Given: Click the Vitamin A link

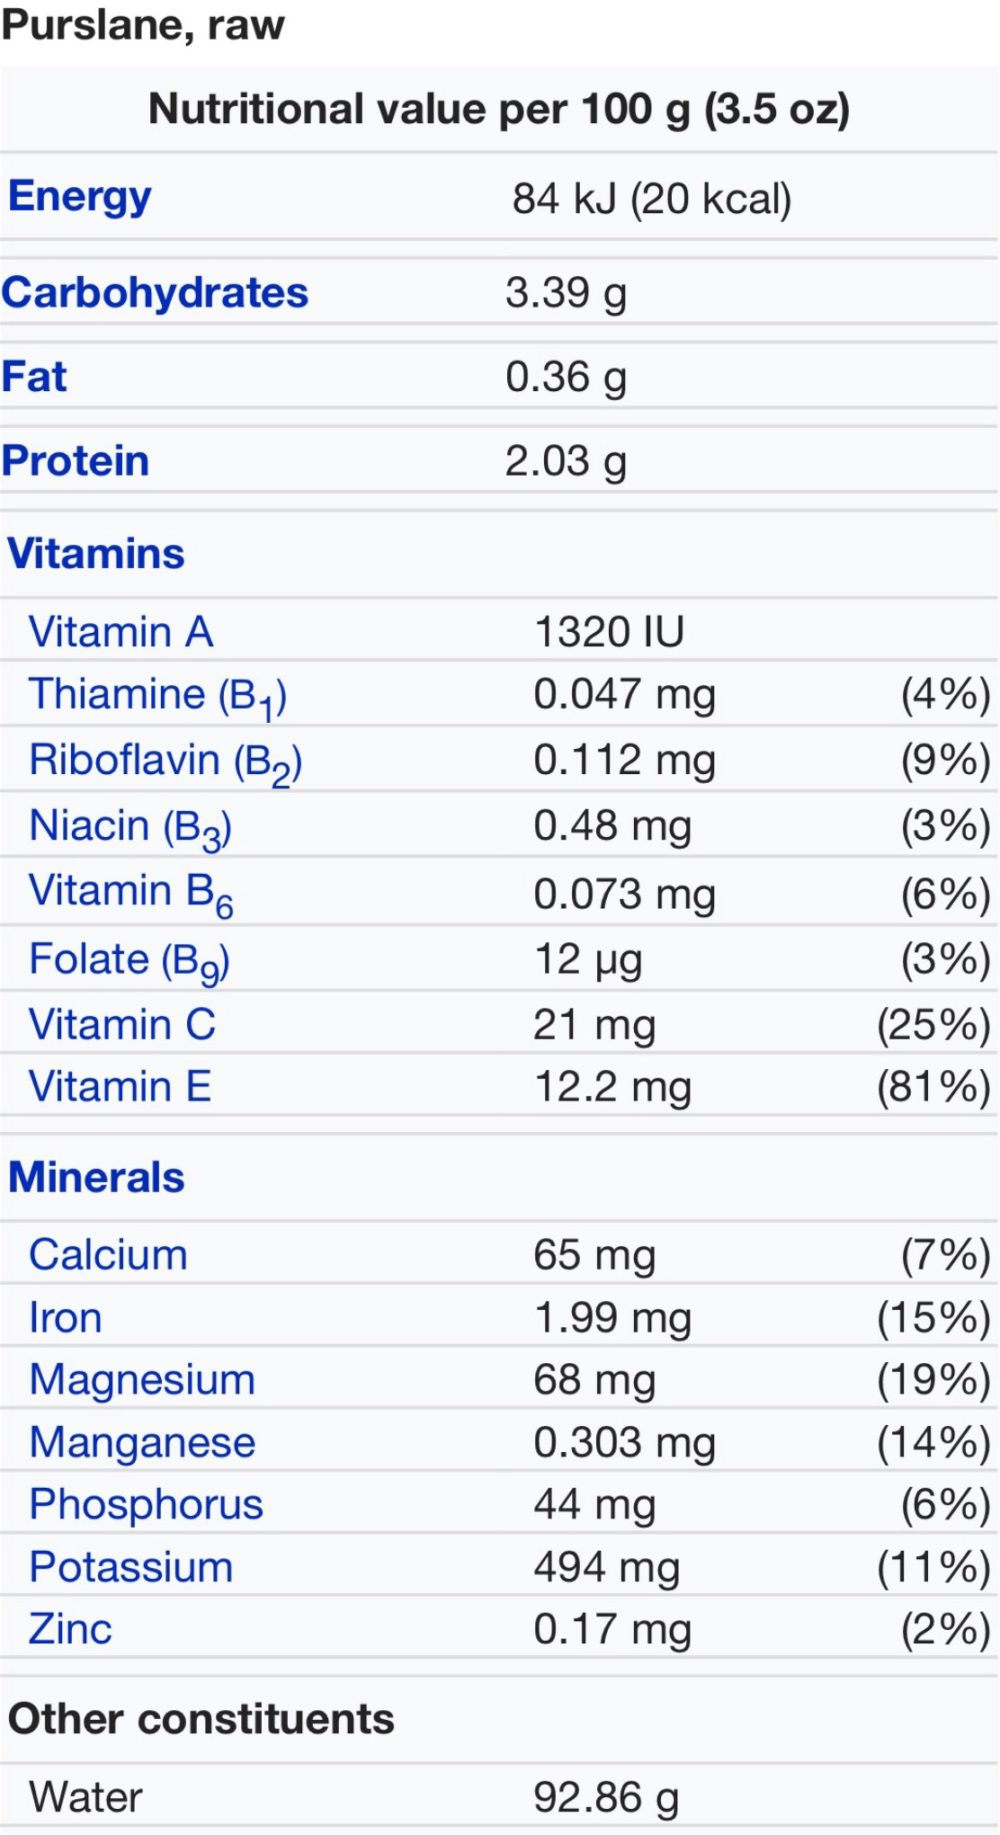Looking at the screenshot, I should pyautogui.click(x=121, y=632).
